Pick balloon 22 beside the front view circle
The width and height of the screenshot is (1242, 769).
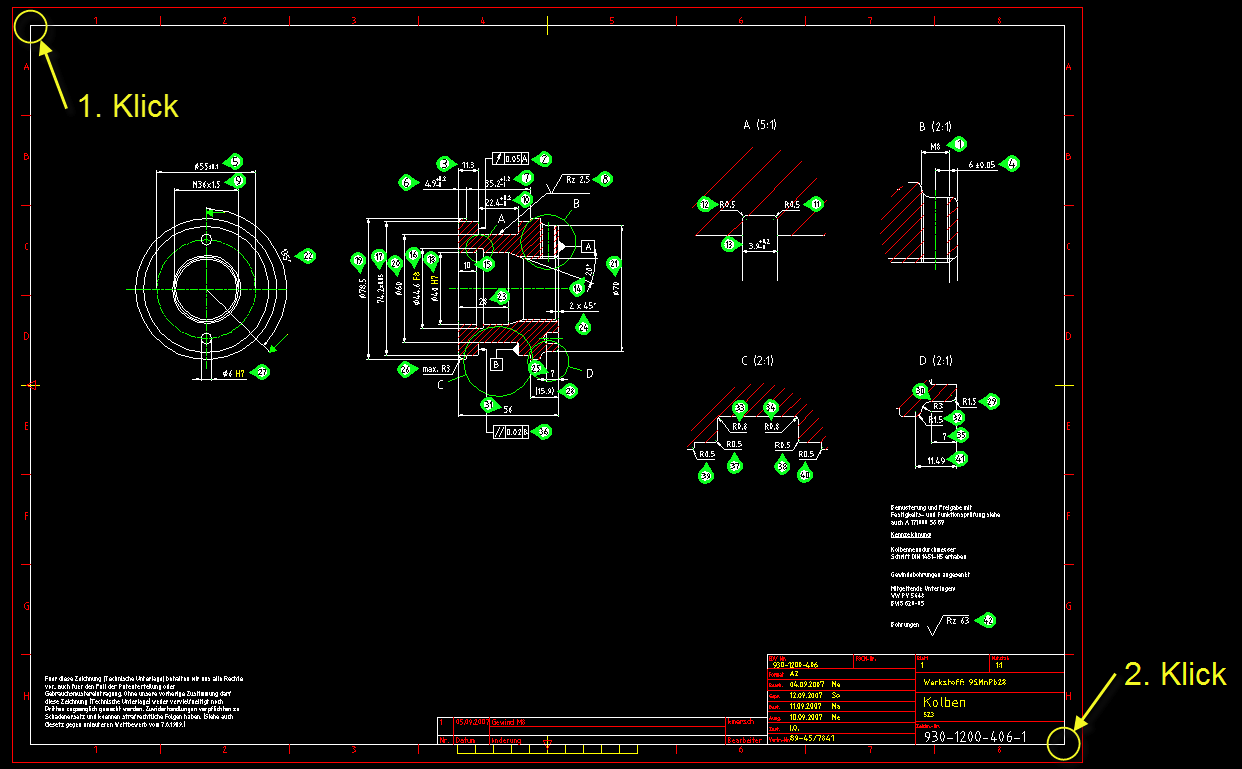pos(306,256)
